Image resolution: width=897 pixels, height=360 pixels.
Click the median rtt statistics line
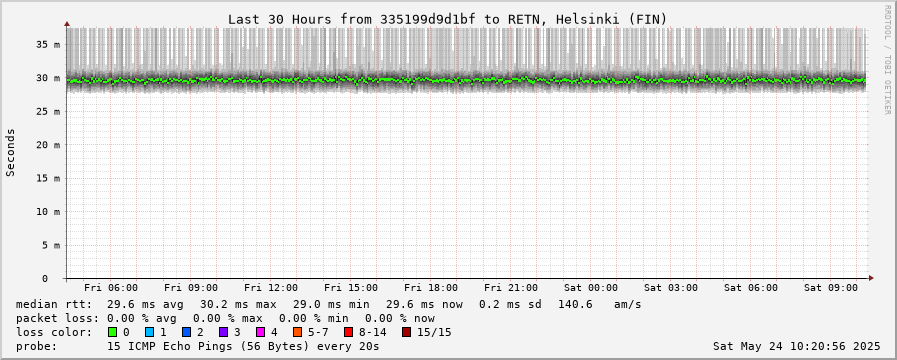click(328, 304)
